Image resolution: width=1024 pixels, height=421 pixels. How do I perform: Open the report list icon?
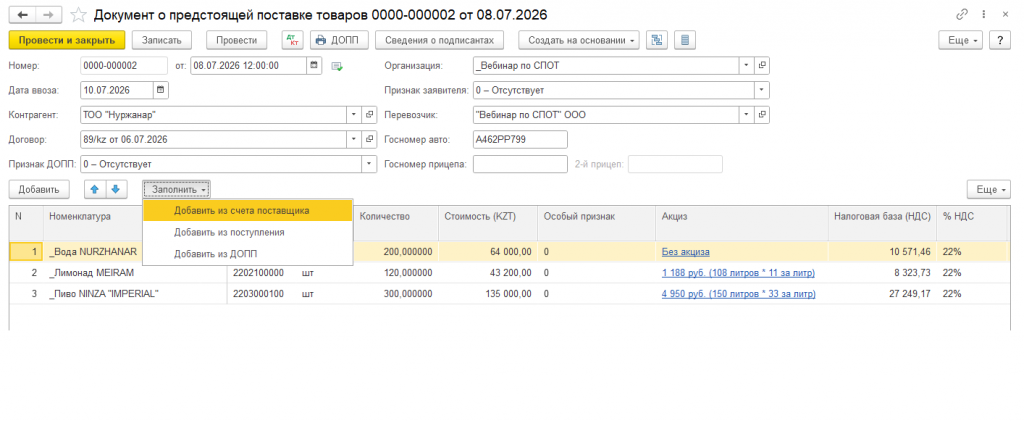pyautogui.click(x=684, y=40)
